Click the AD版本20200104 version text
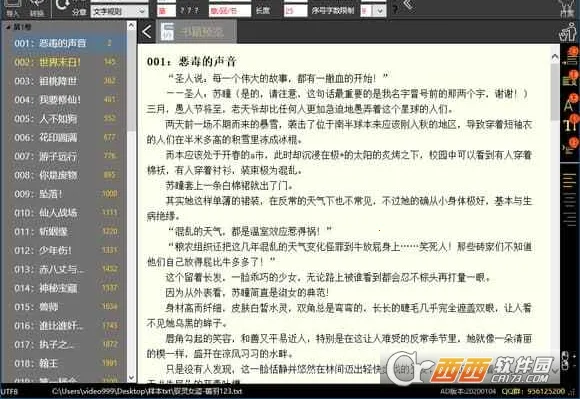580x399 pixels. [468, 391]
